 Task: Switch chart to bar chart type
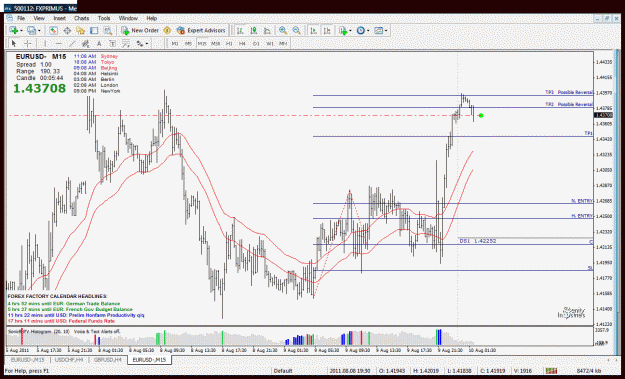tap(240, 30)
